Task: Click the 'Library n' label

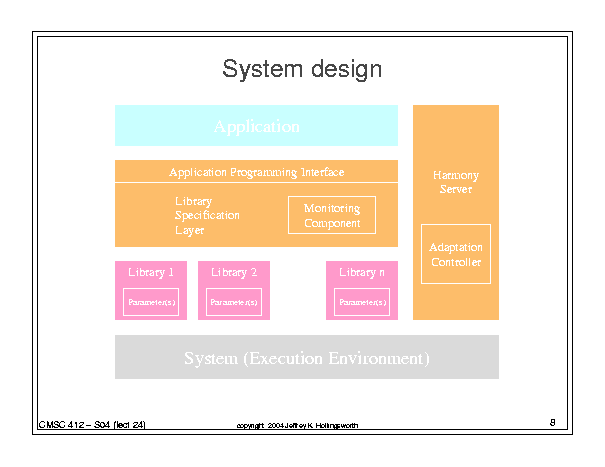Action: [362, 272]
